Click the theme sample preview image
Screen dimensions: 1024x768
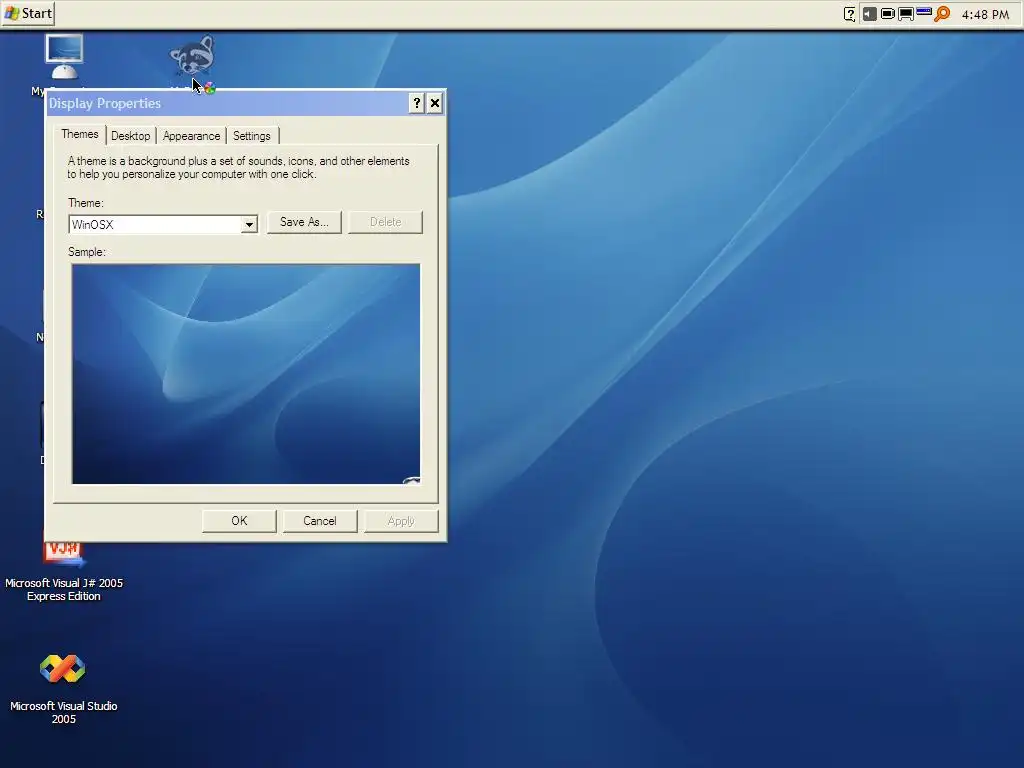[x=246, y=374]
